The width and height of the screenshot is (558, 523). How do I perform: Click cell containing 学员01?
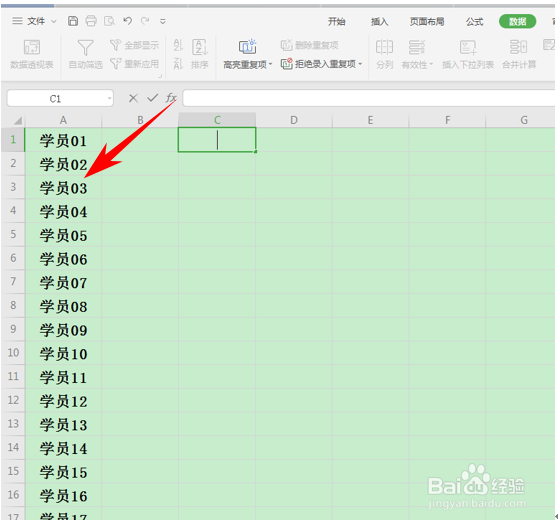point(63,140)
